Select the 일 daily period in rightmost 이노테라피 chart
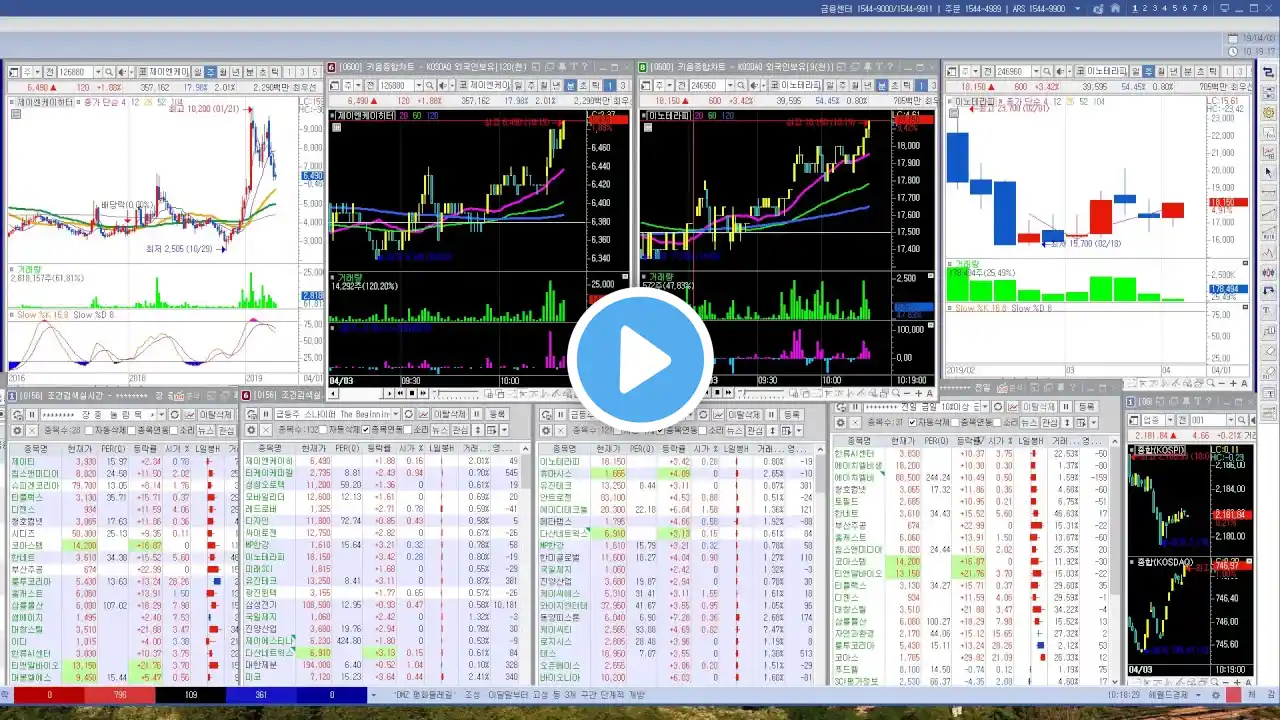This screenshot has height=720, width=1280. click(x=1136, y=72)
